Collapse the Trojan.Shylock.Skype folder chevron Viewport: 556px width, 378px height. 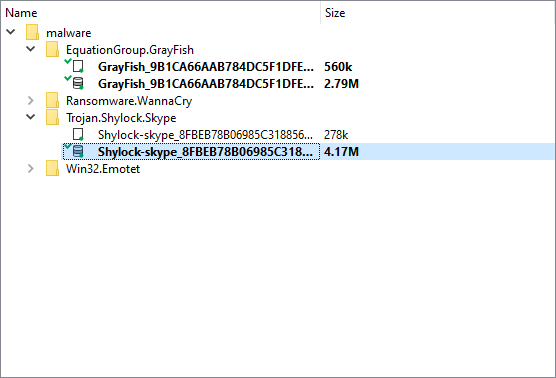point(31,117)
